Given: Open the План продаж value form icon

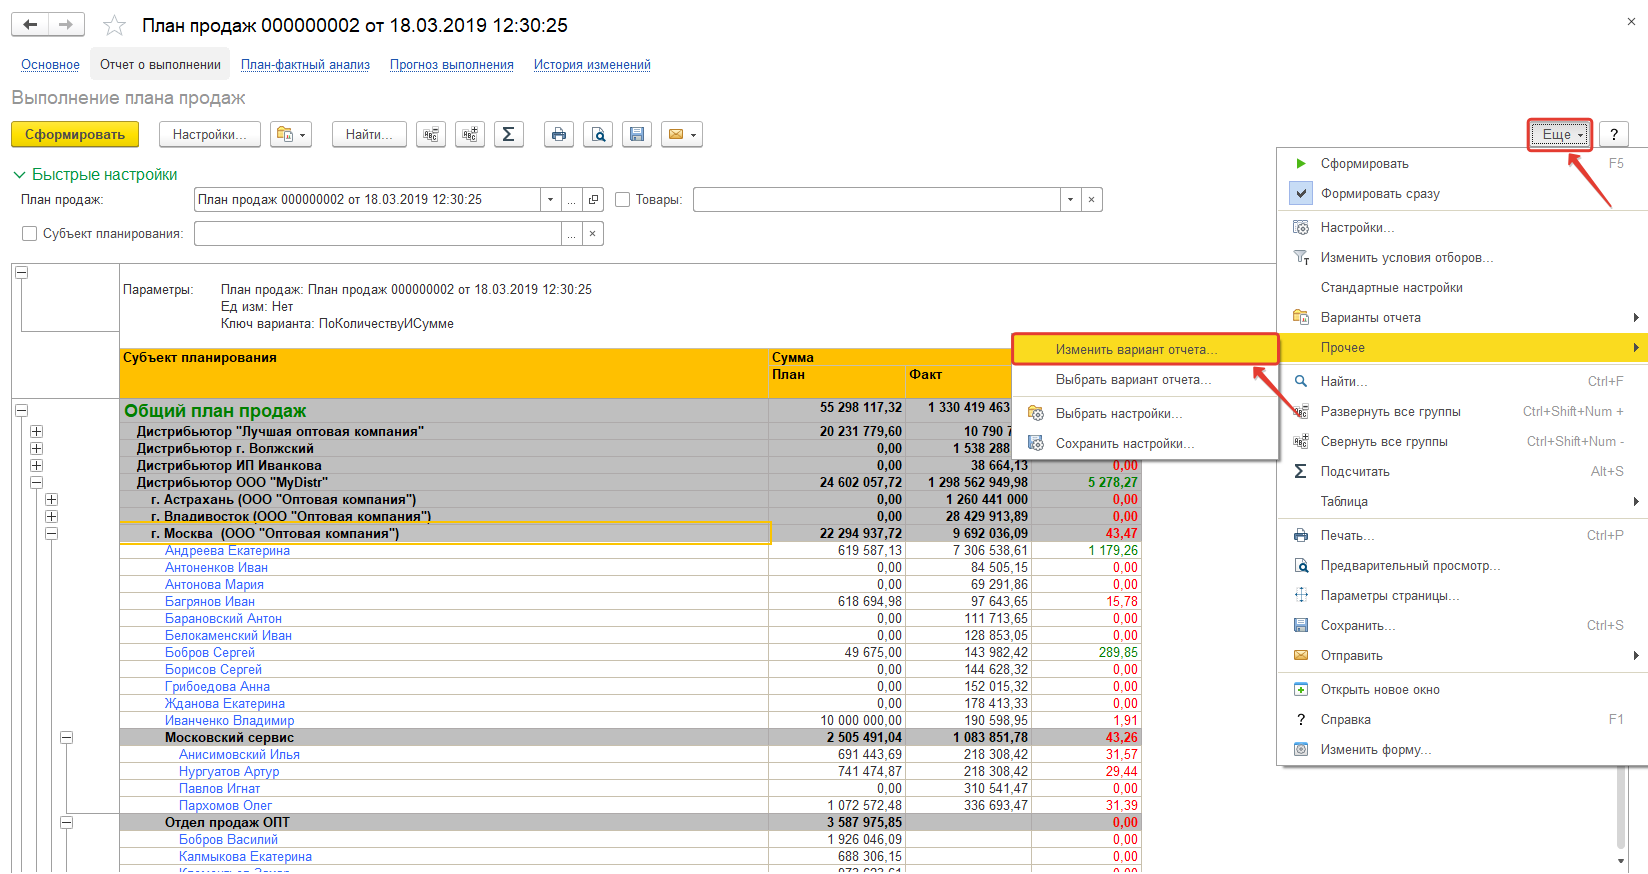Looking at the screenshot, I should [x=593, y=200].
